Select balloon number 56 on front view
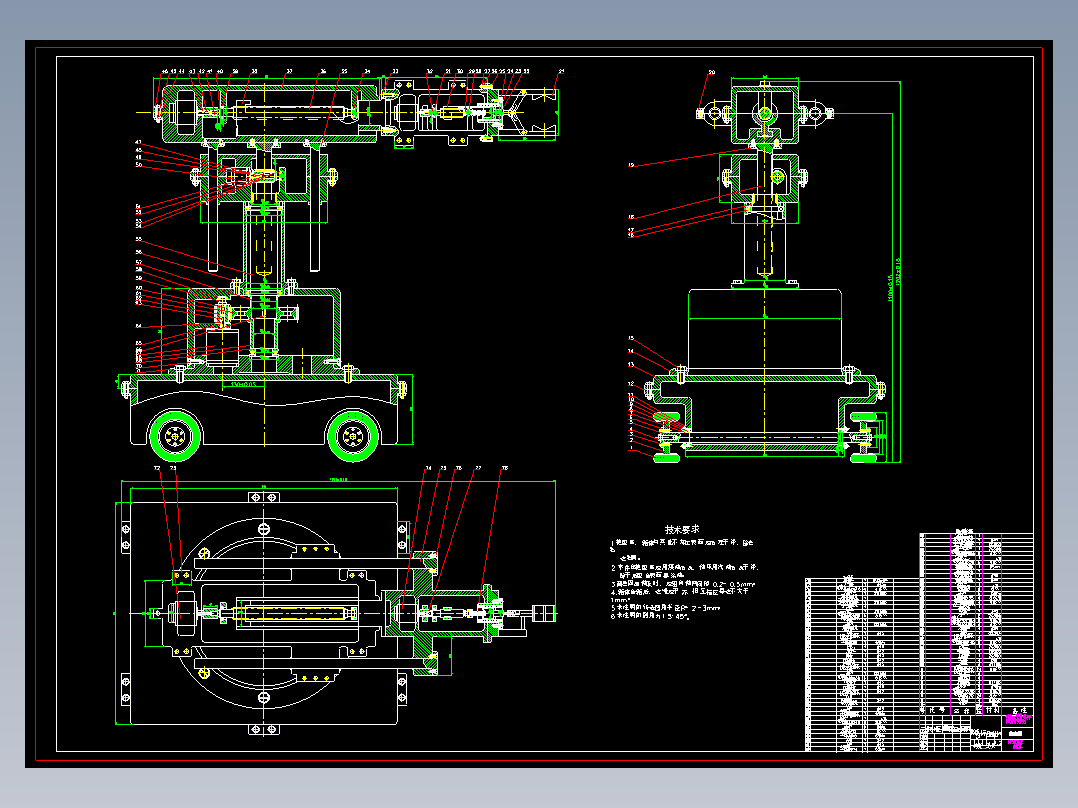 [x=138, y=252]
